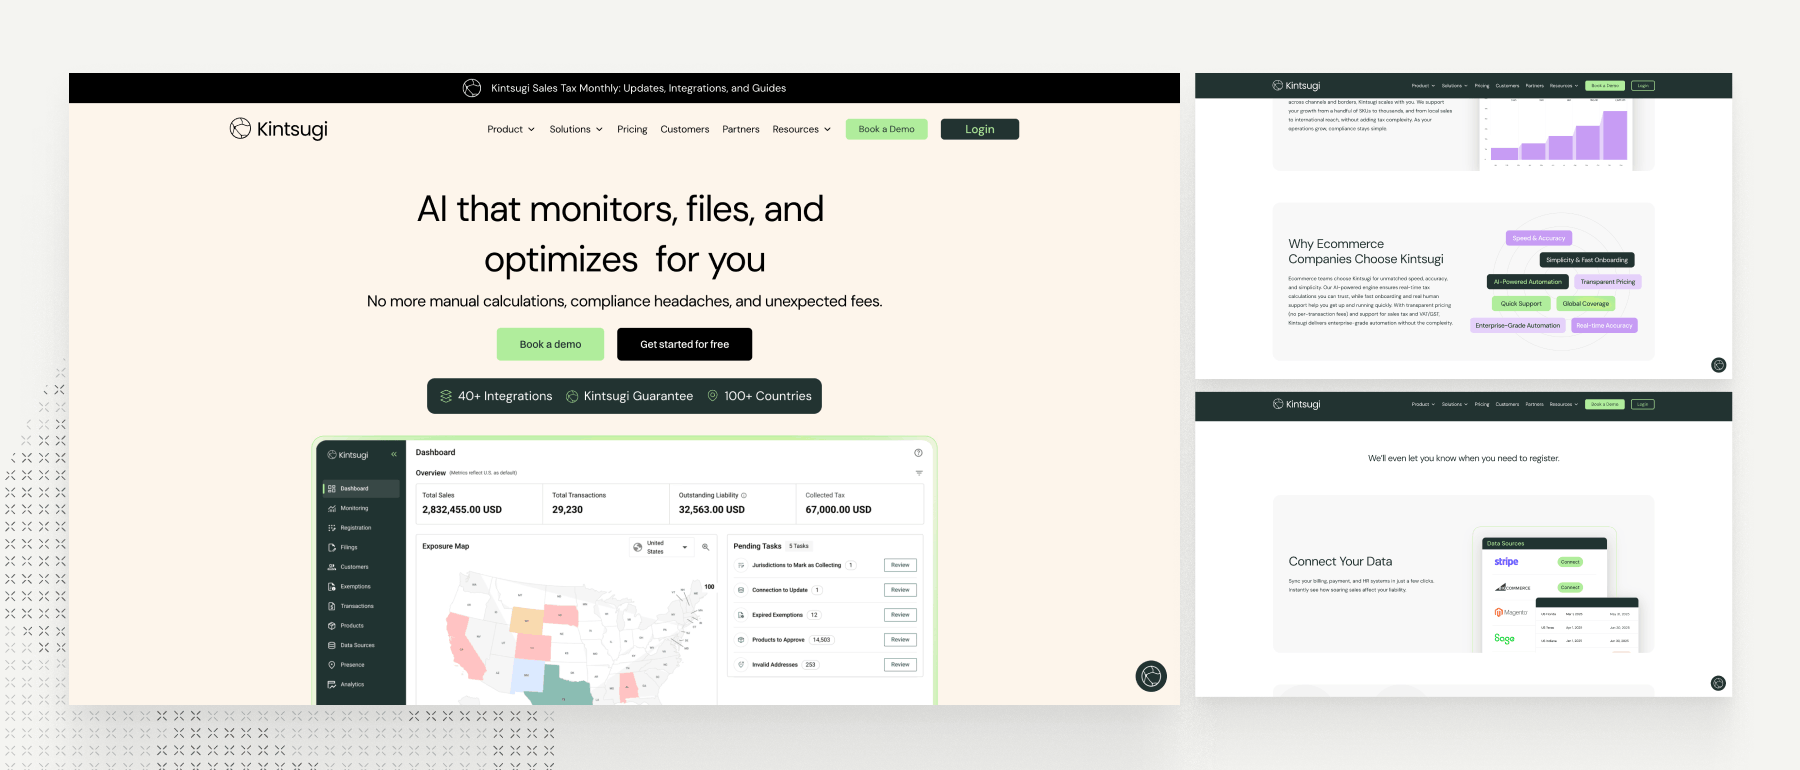Expand the Resources menu on the Why Ecommerce page

click(x=1564, y=86)
